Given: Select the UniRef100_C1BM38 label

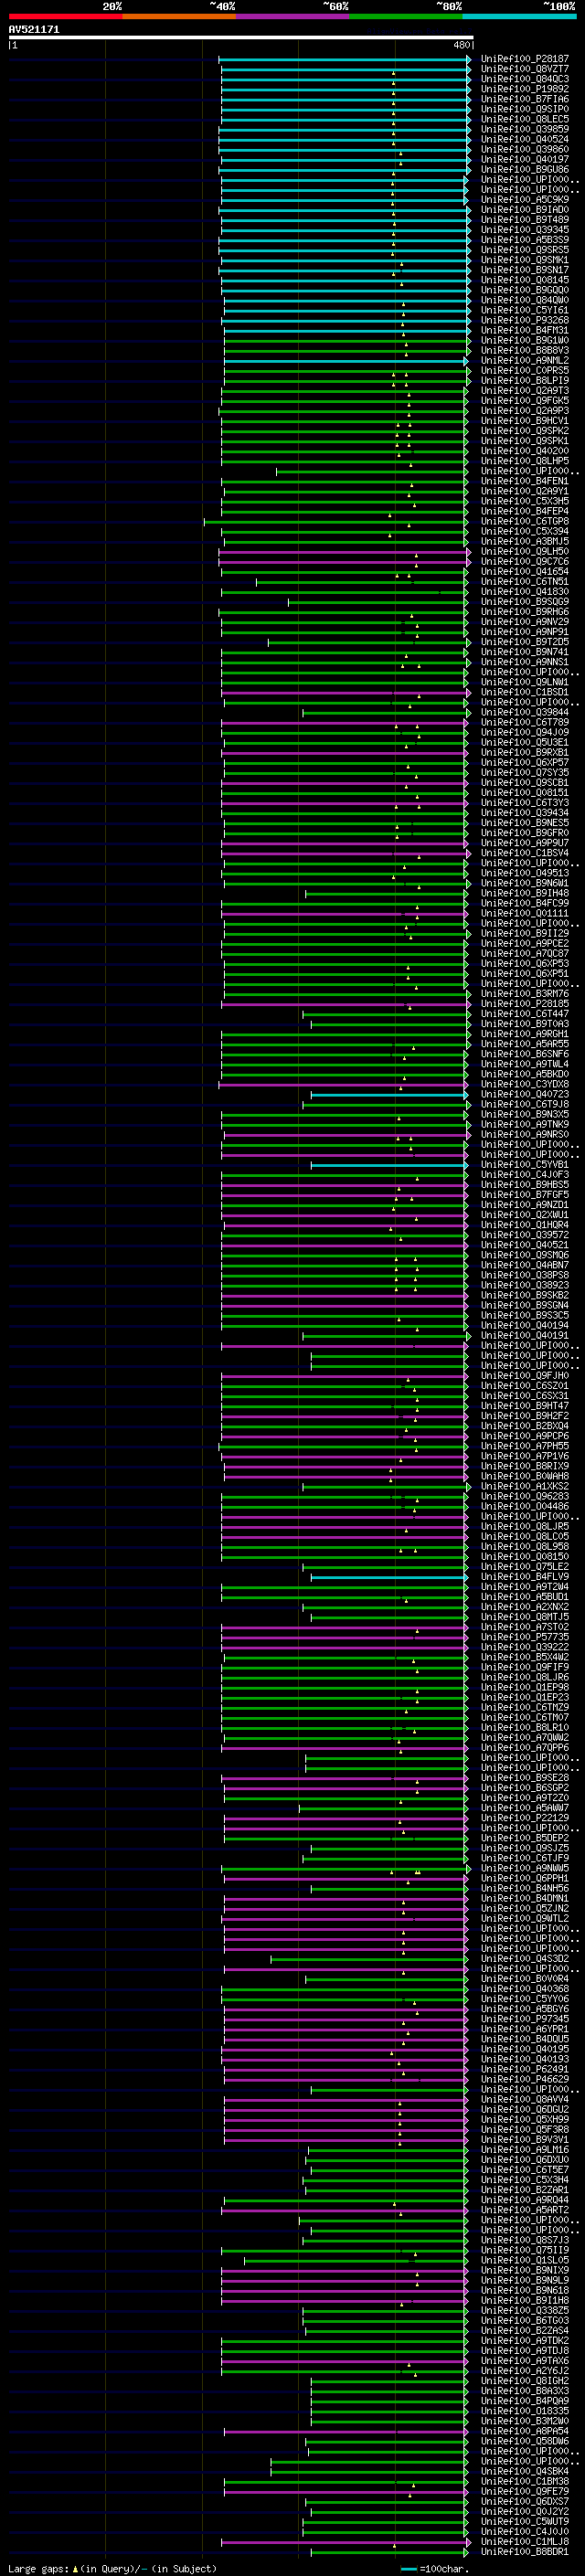Looking at the screenshot, I should pyautogui.click(x=525, y=2482).
